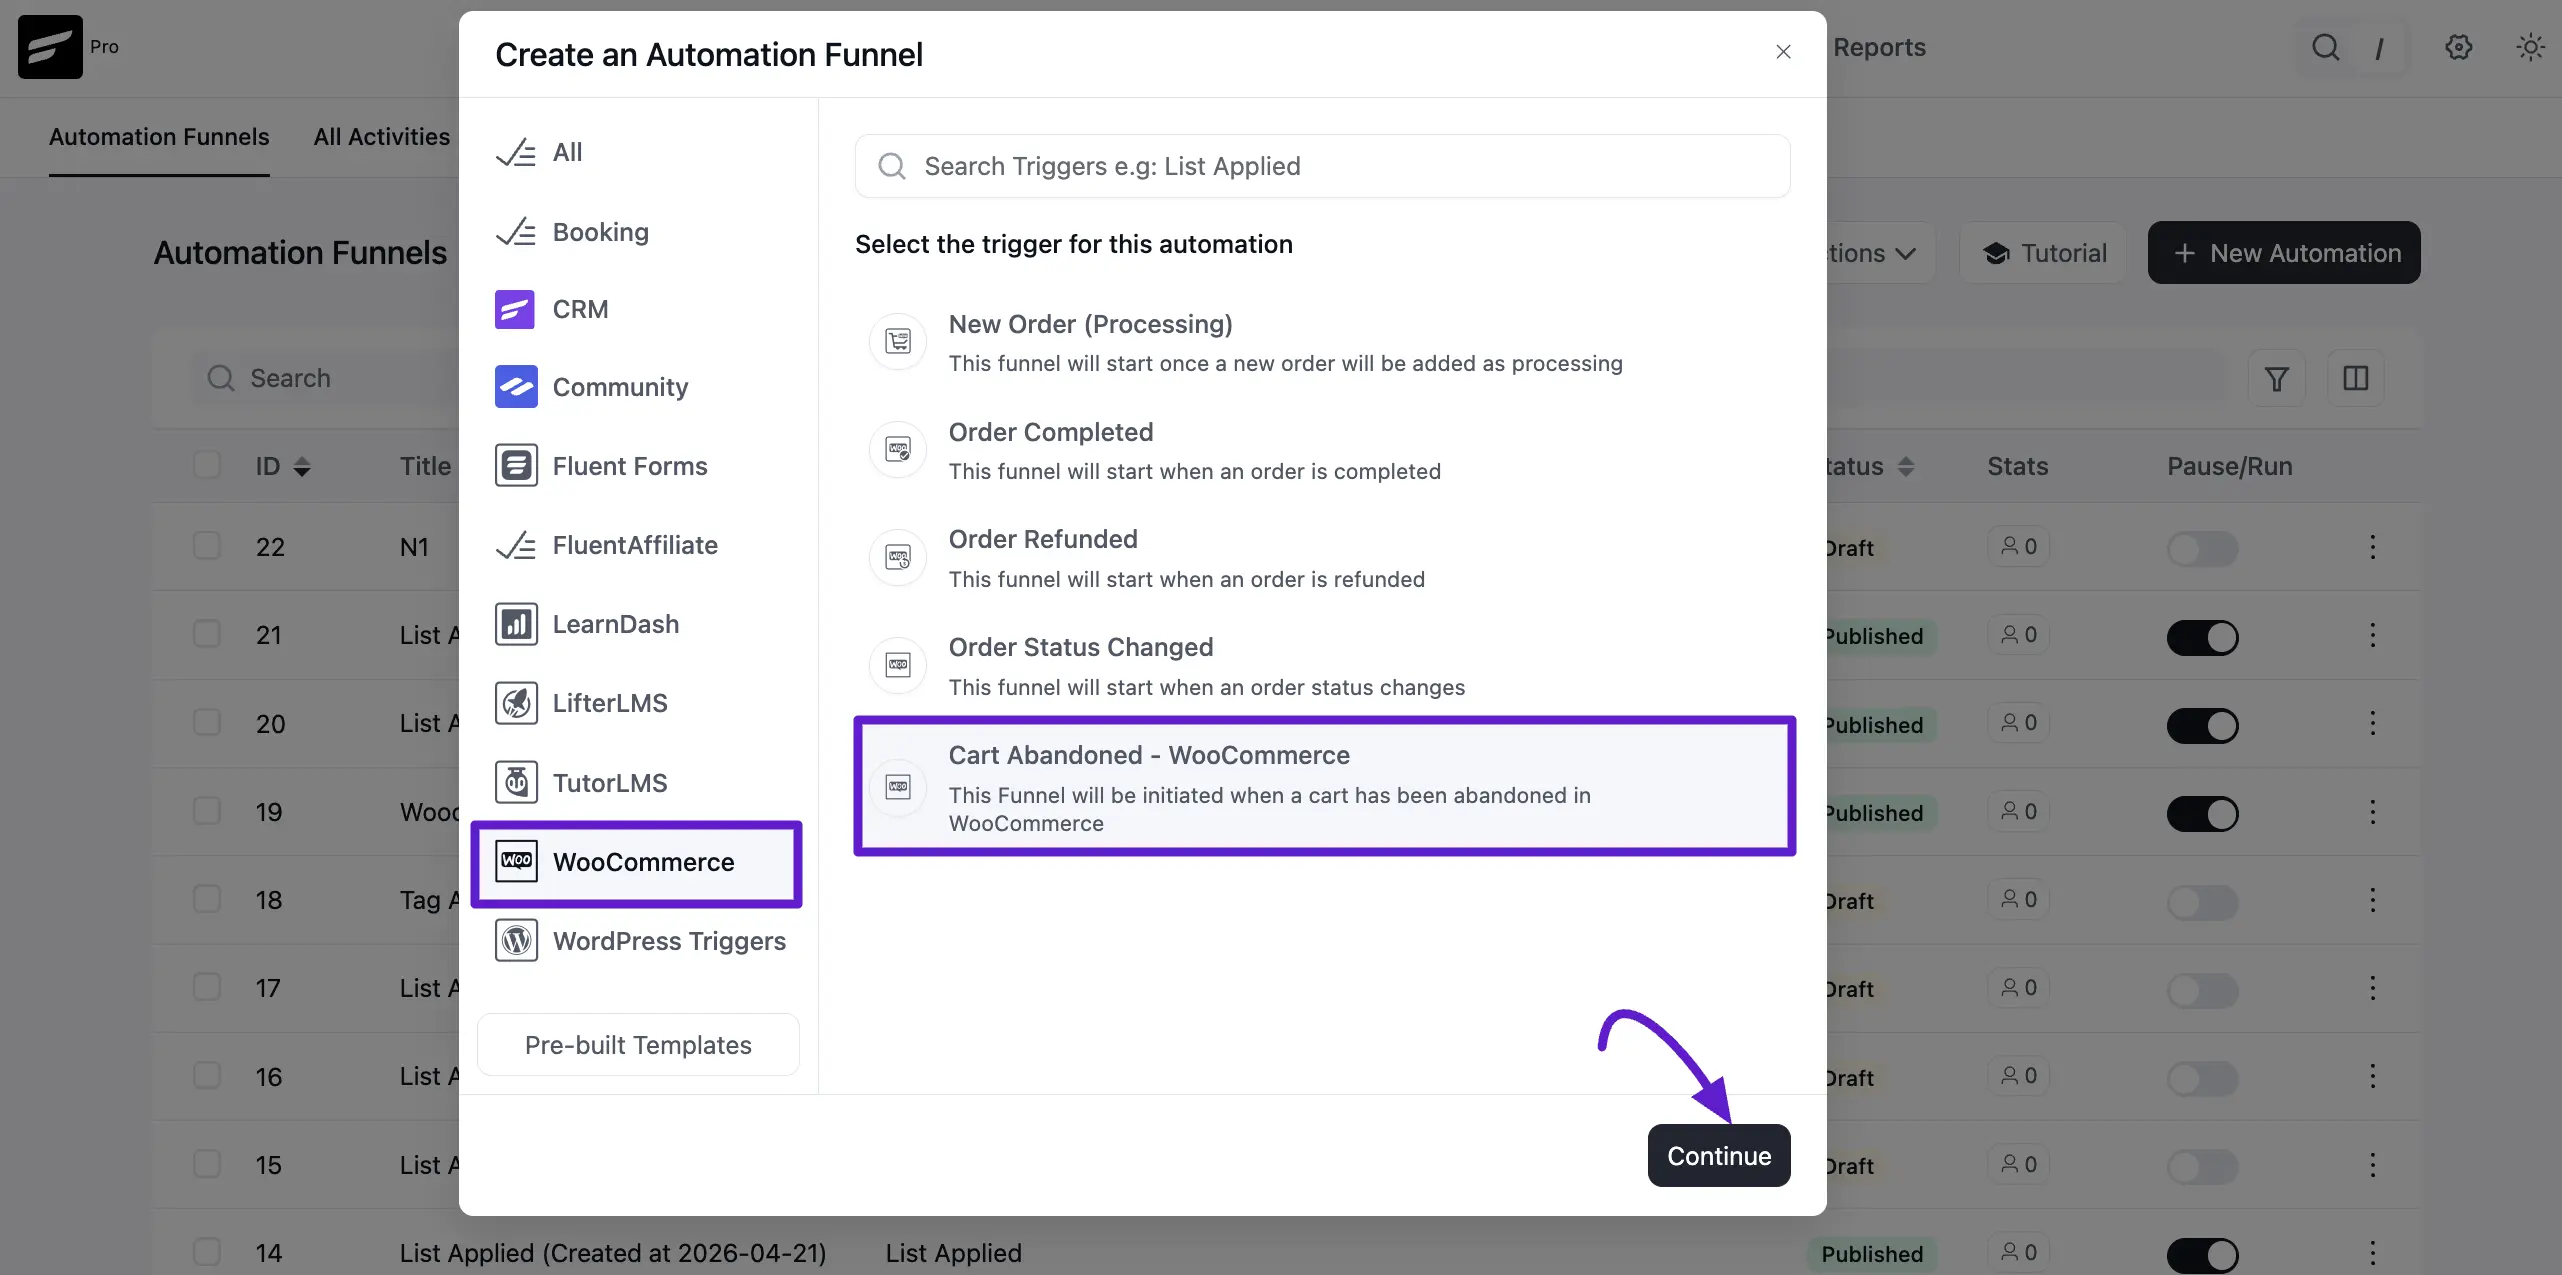Open the more options menu for row 18
Screen dimensions: 2562x1275
(x=2372, y=900)
